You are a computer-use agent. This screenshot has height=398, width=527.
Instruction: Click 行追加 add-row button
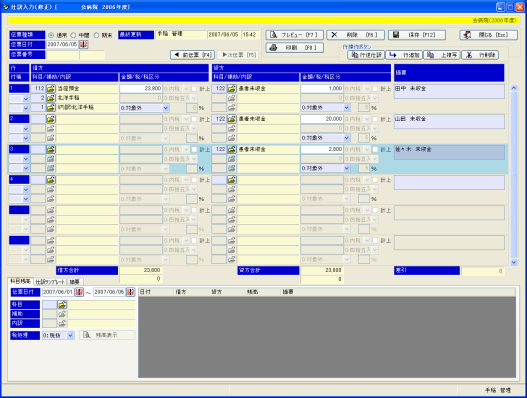pos(404,55)
